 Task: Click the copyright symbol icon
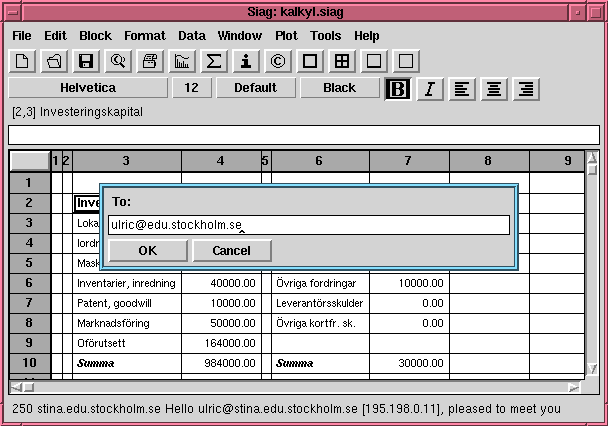coord(278,61)
